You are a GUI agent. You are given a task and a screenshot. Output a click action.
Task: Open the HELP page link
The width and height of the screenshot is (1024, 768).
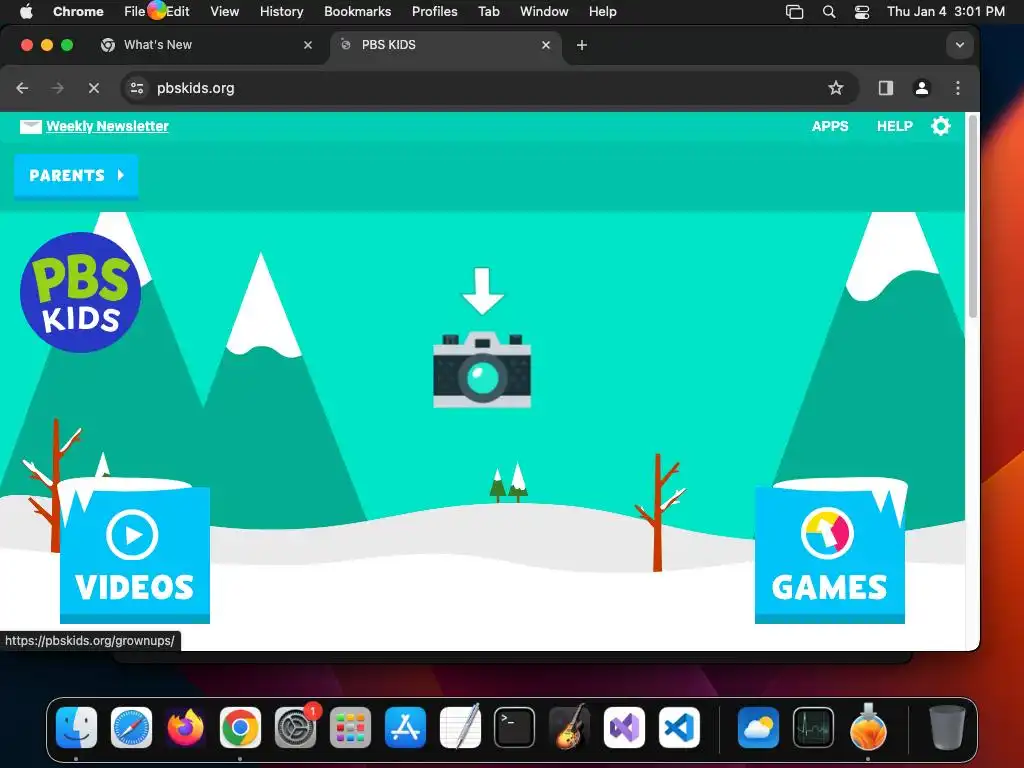point(895,126)
